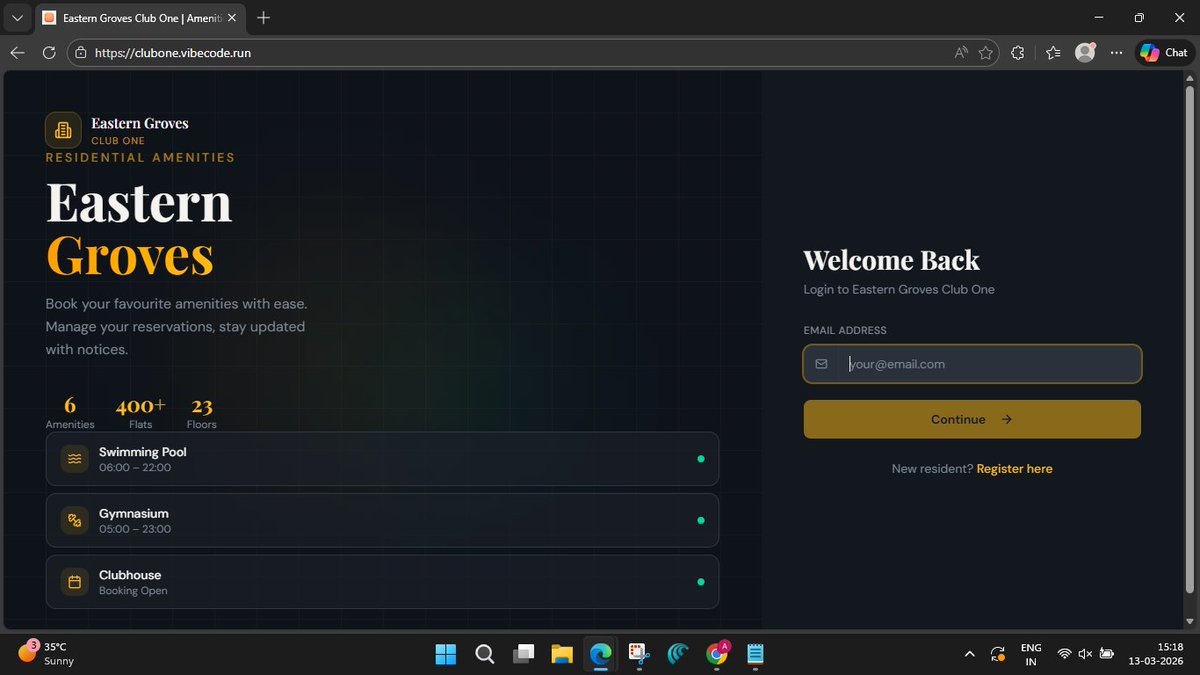
Task: Focus the email address input field
Action: pyautogui.click(x=972, y=364)
